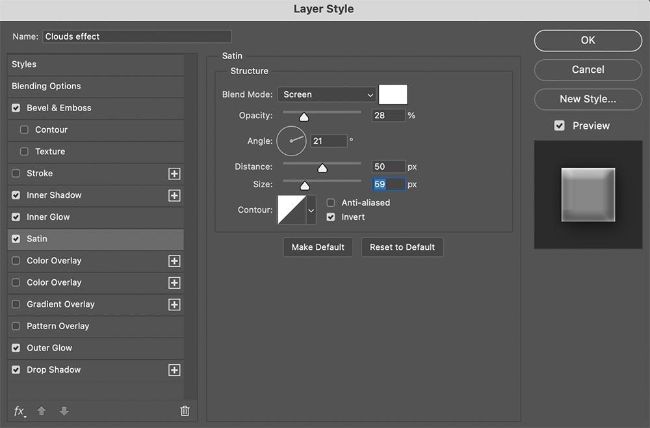
Task: Uncheck the Invert checkbox
Action: coord(332,217)
